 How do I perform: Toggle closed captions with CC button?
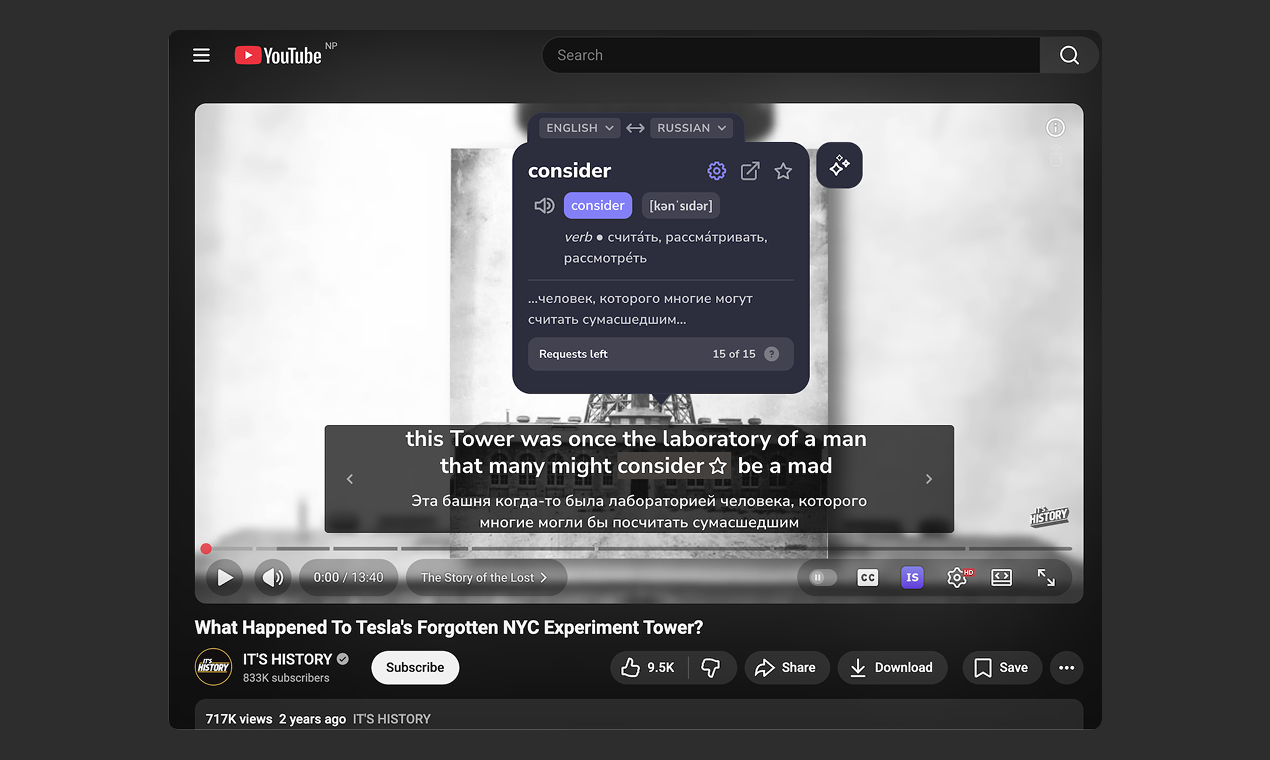pyautogui.click(x=867, y=578)
